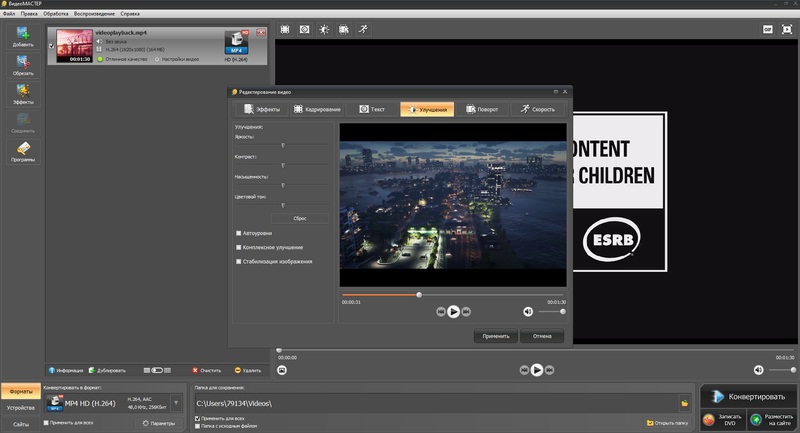Enable Стабилизация изображения checkbox

pyautogui.click(x=238, y=262)
